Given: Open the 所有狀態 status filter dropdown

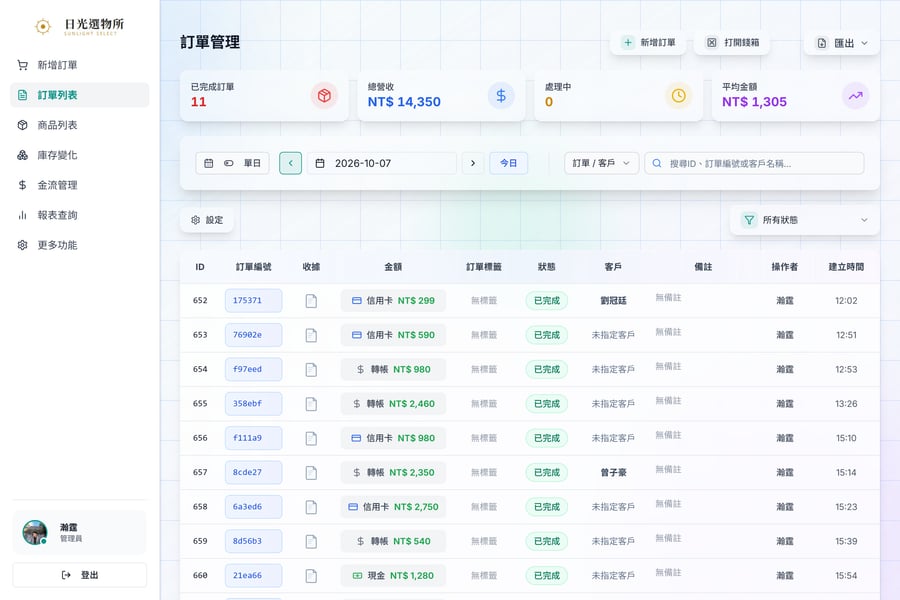Looking at the screenshot, I should point(804,220).
